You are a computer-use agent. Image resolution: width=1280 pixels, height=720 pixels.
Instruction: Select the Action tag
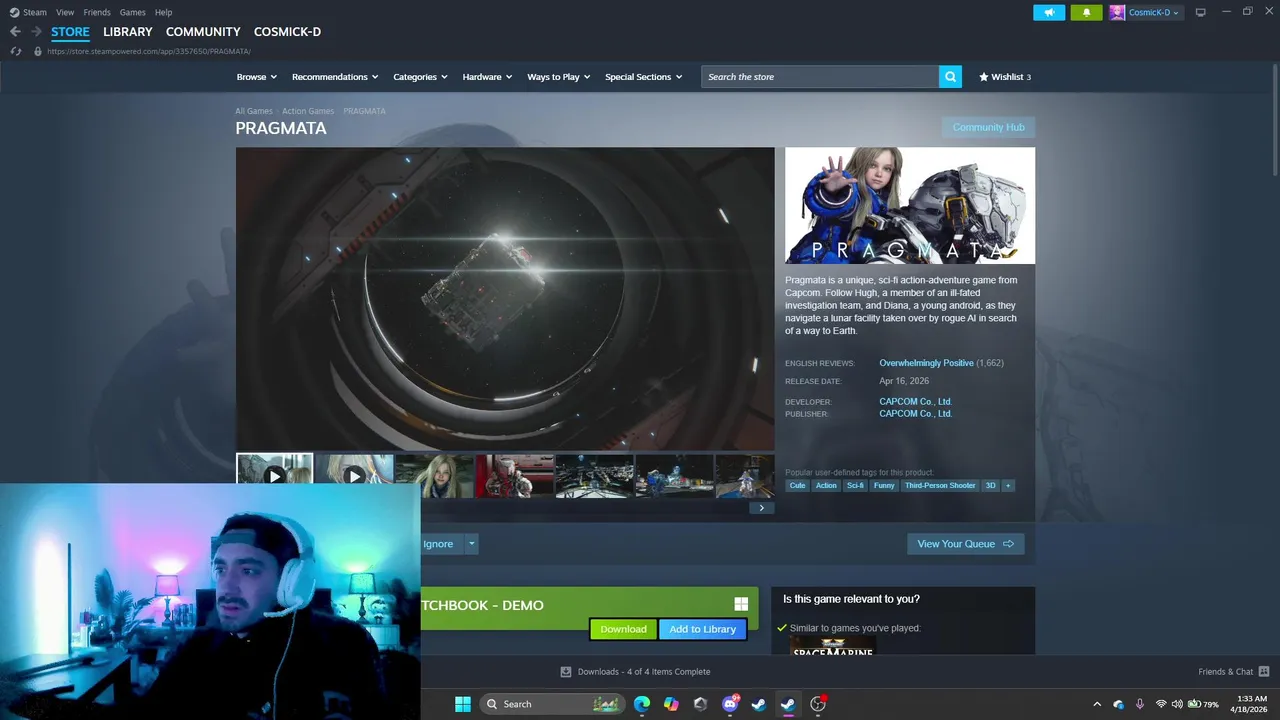click(x=826, y=486)
